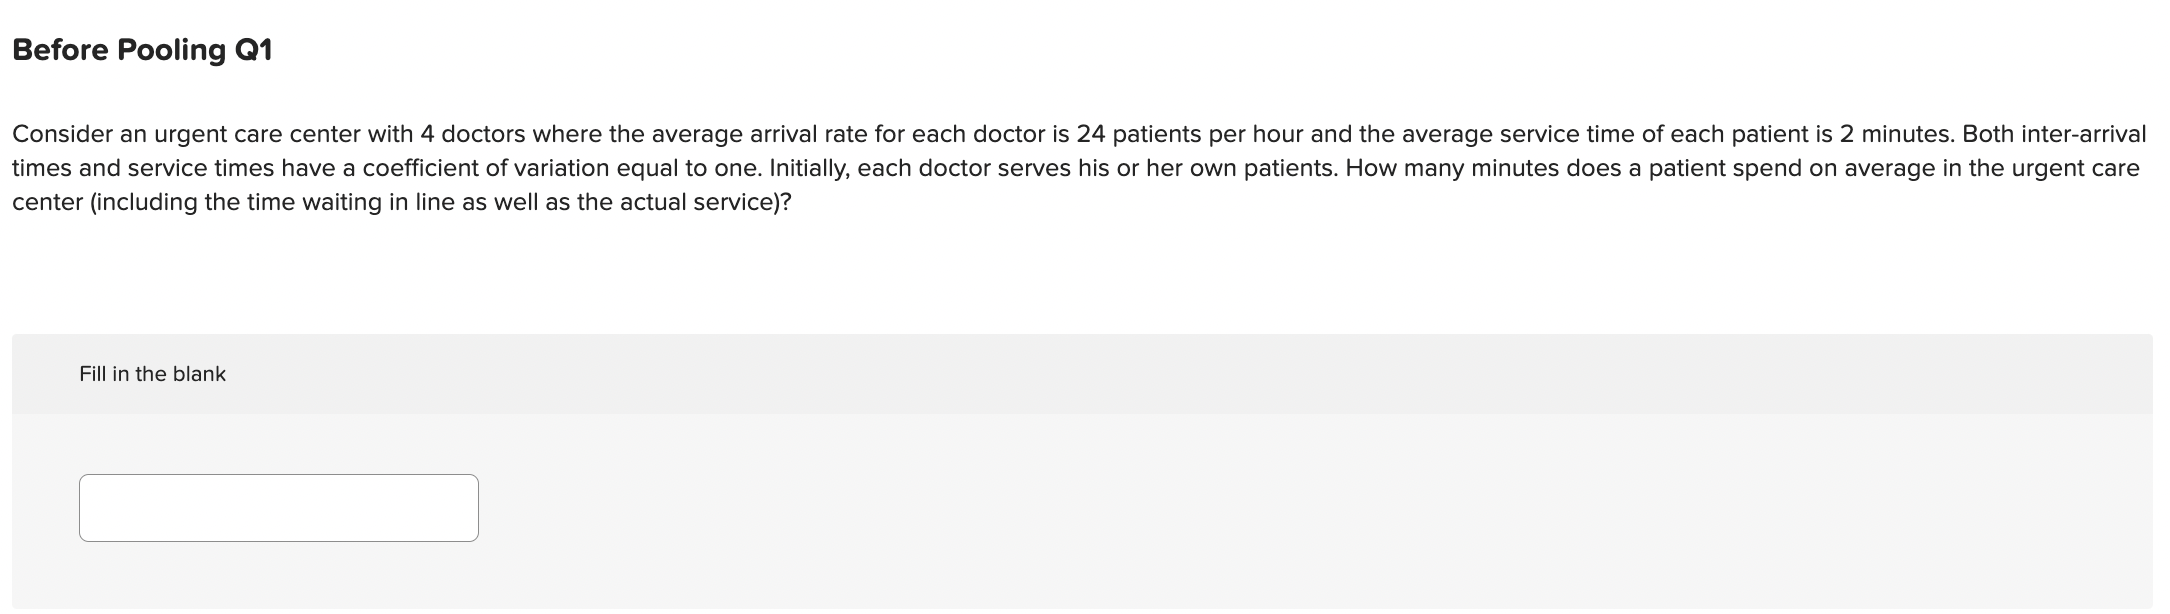2170x614 pixels.
Task: Select the 'Before Pooling Q1' heading
Action: pos(142,49)
